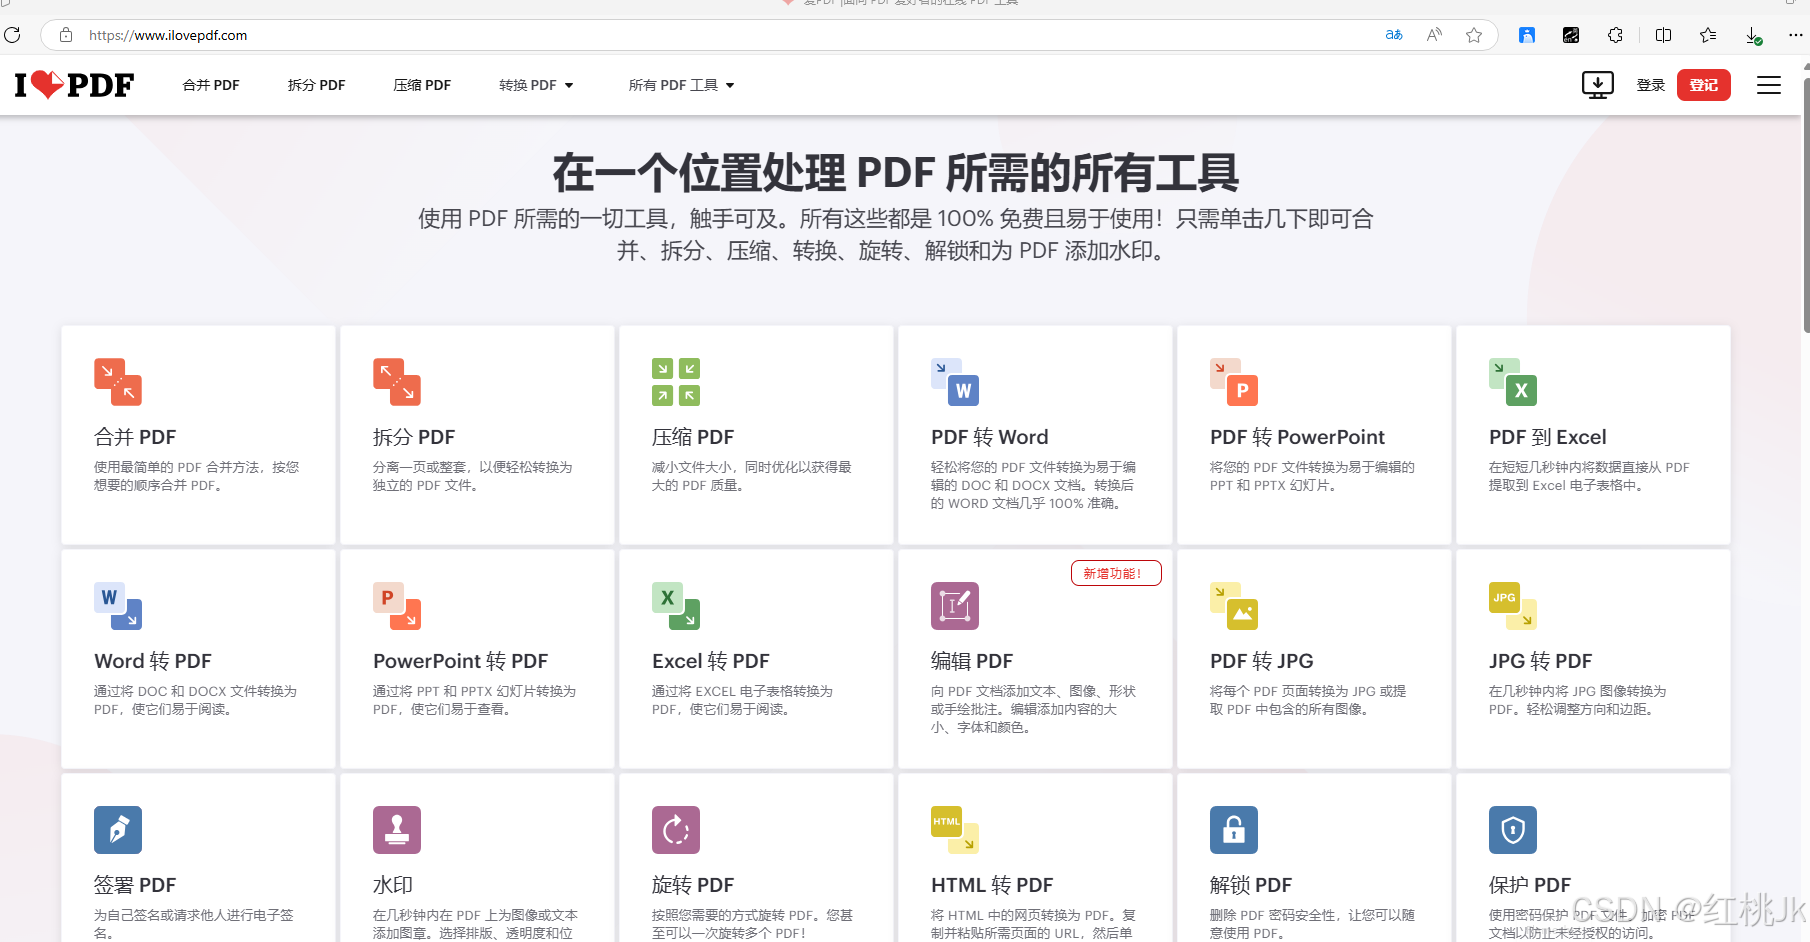The width and height of the screenshot is (1810, 942).
Task: Click the black square browser extension icon
Action: [1571, 35]
